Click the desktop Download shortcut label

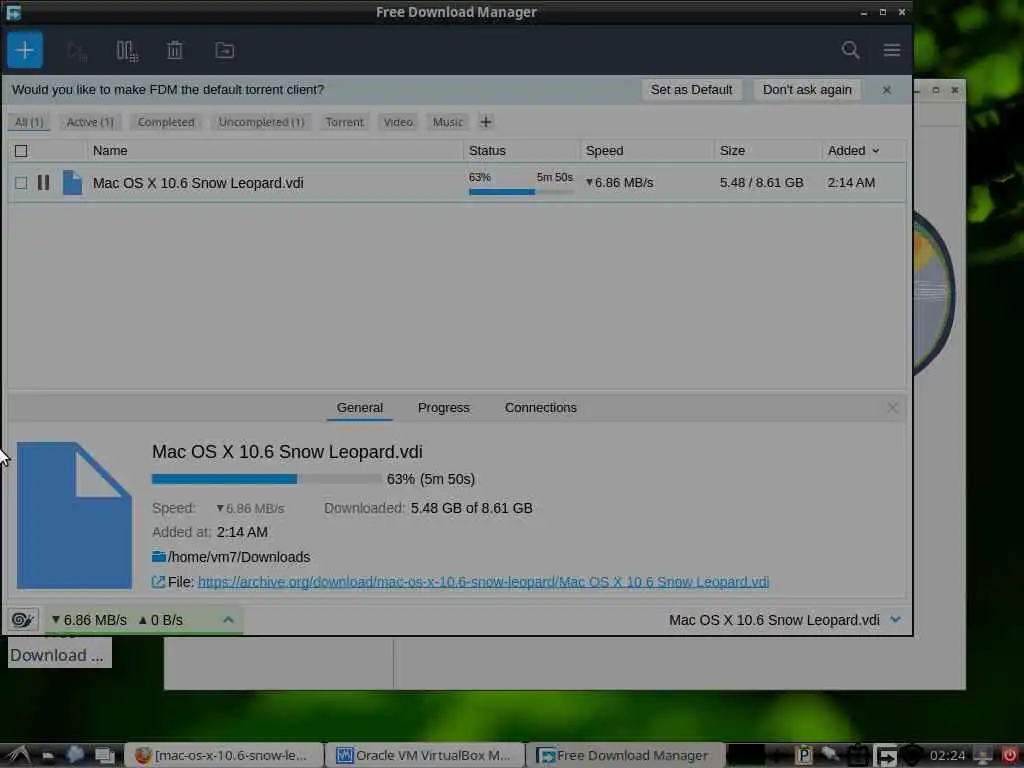click(57, 655)
